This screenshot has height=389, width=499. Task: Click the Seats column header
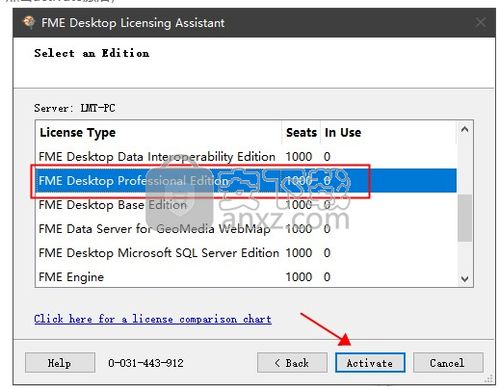(x=301, y=133)
